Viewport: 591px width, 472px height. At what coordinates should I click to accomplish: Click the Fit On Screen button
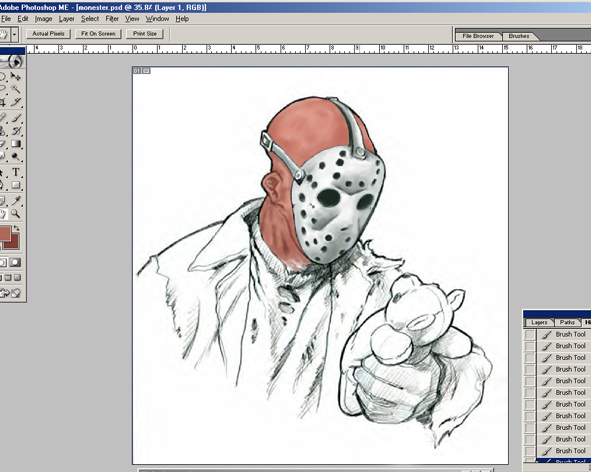[98, 34]
